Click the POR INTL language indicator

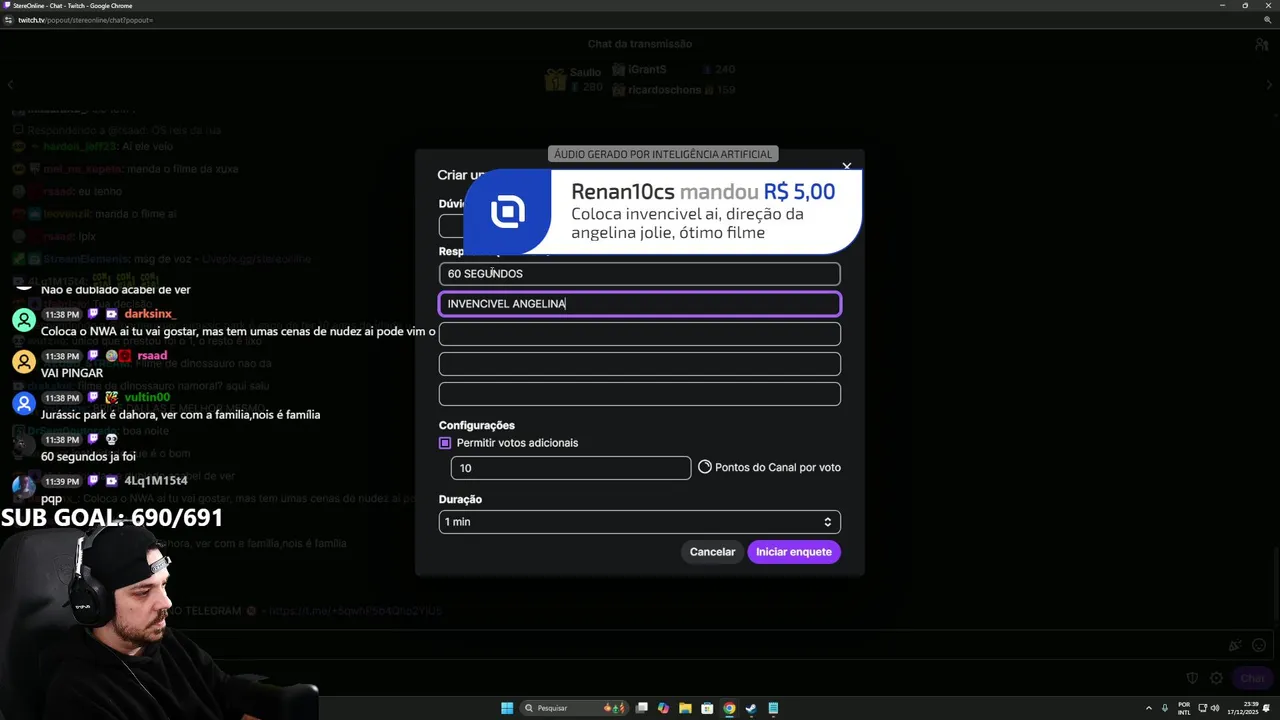1184,708
